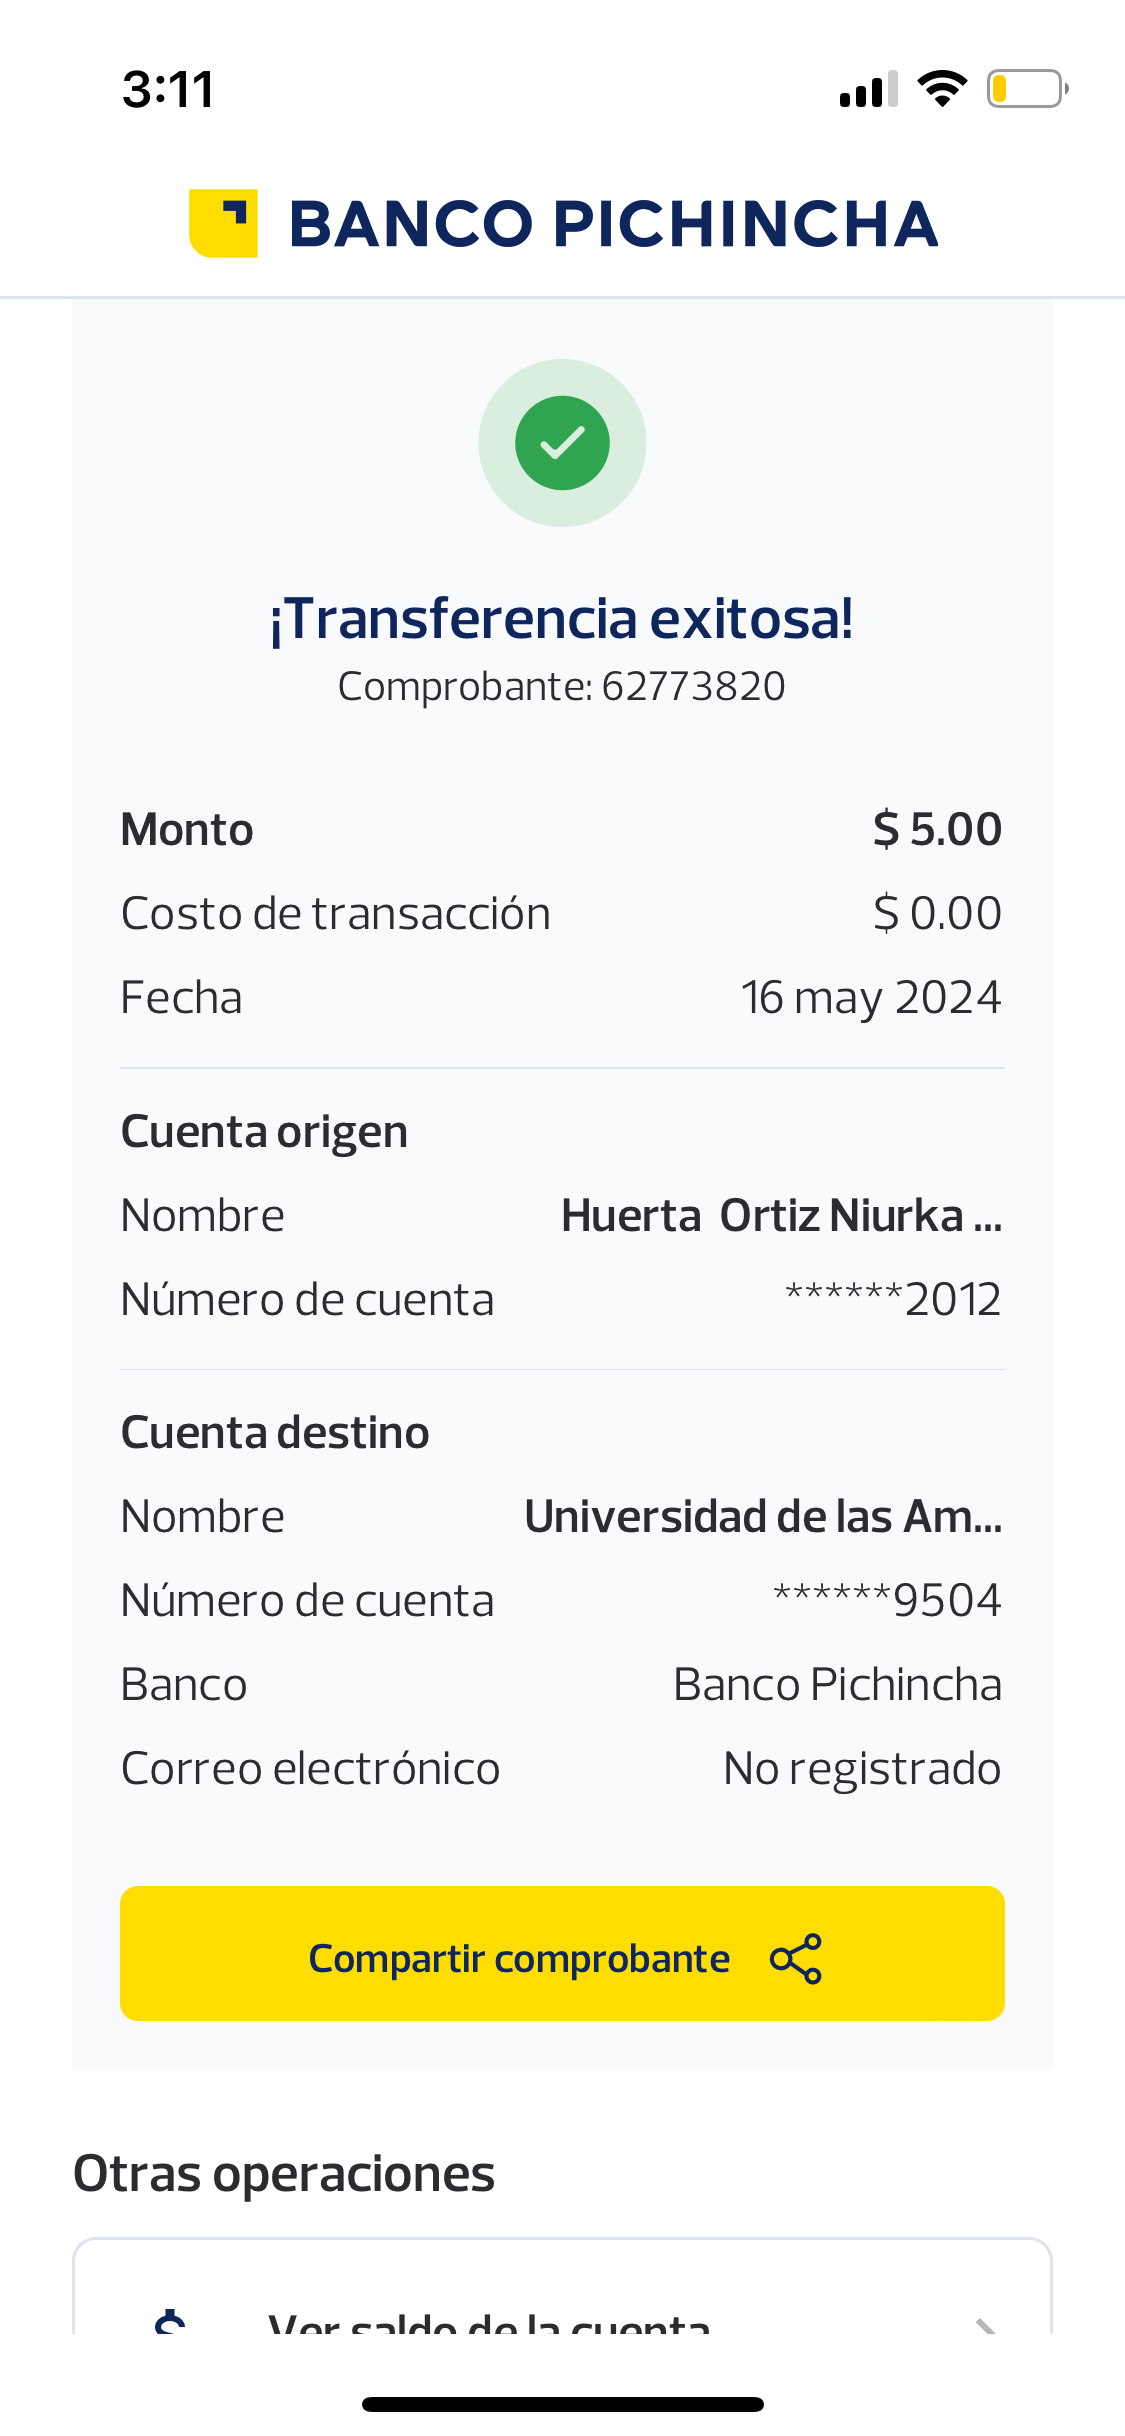Tap the battery indicator in status bar
The image size is (1125, 2436).
[x=1027, y=89]
